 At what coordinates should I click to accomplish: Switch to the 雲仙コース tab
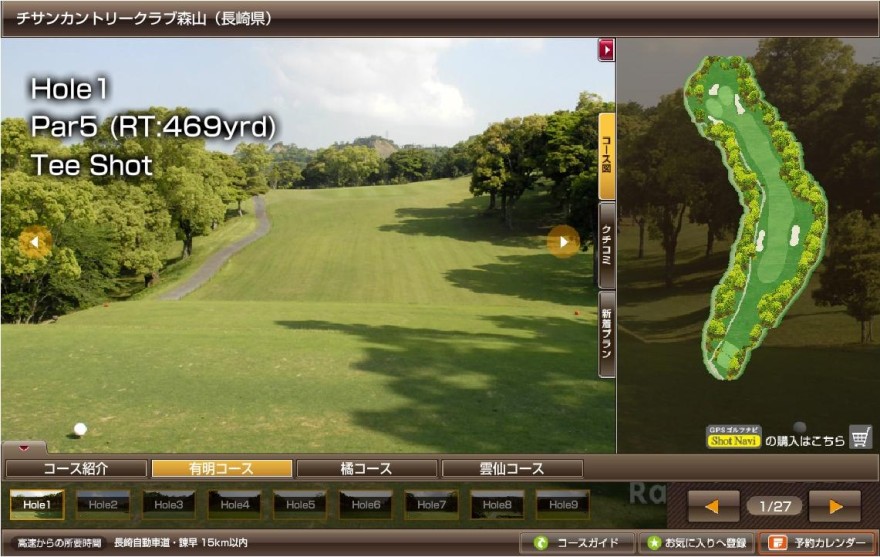(511, 468)
